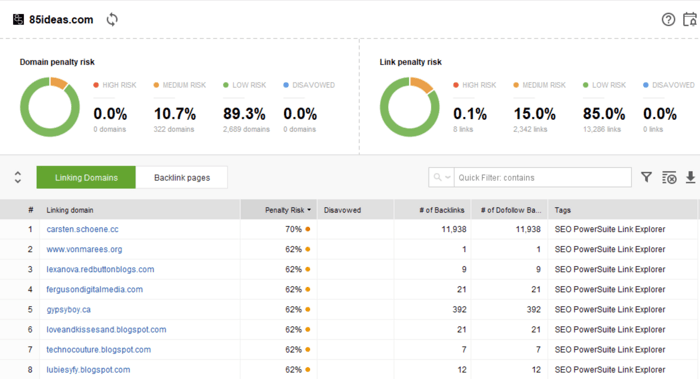Switch to the Linking Domains tab

(86, 177)
